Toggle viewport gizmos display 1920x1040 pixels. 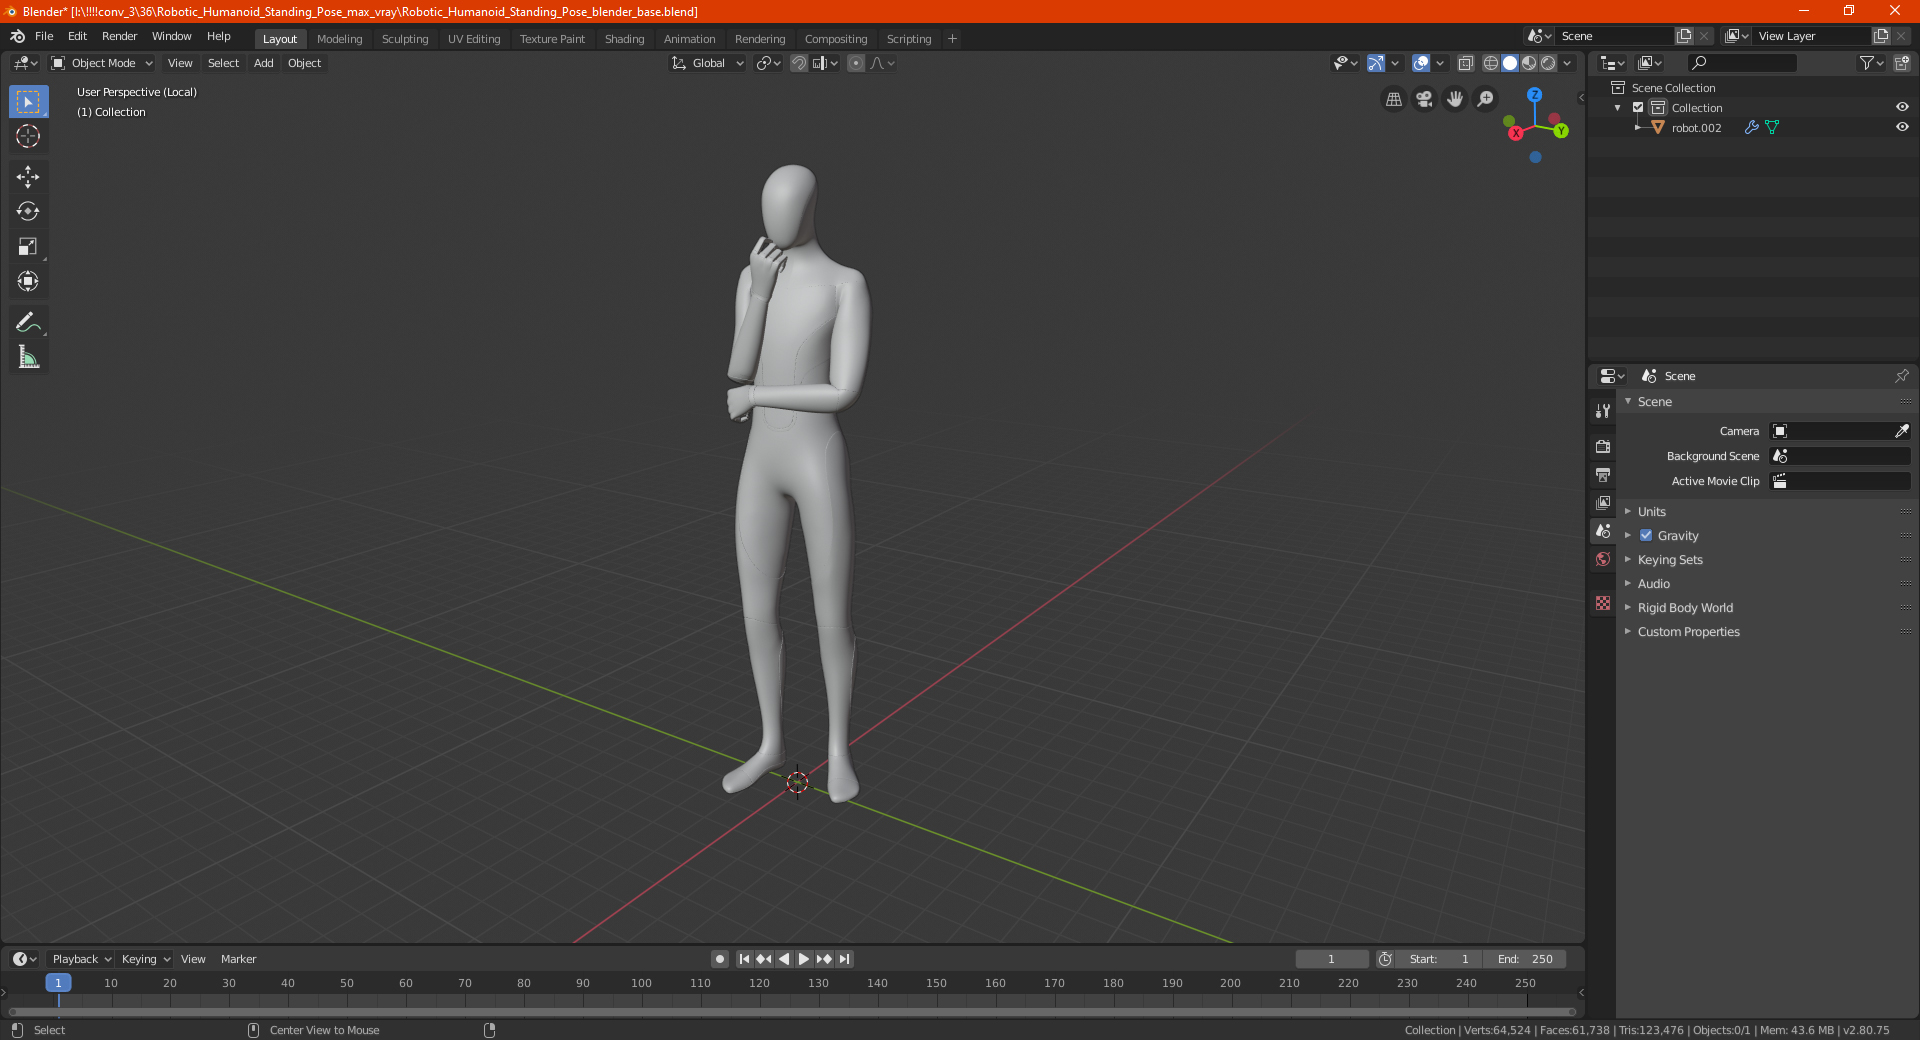pyautogui.click(x=1376, y=63)
